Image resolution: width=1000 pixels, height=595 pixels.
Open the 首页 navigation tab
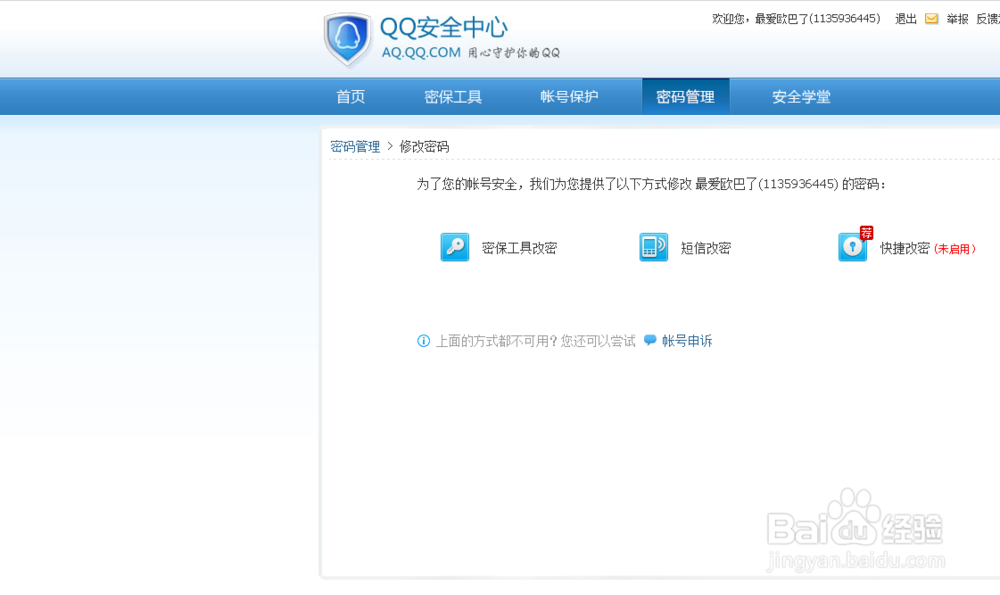351,97
